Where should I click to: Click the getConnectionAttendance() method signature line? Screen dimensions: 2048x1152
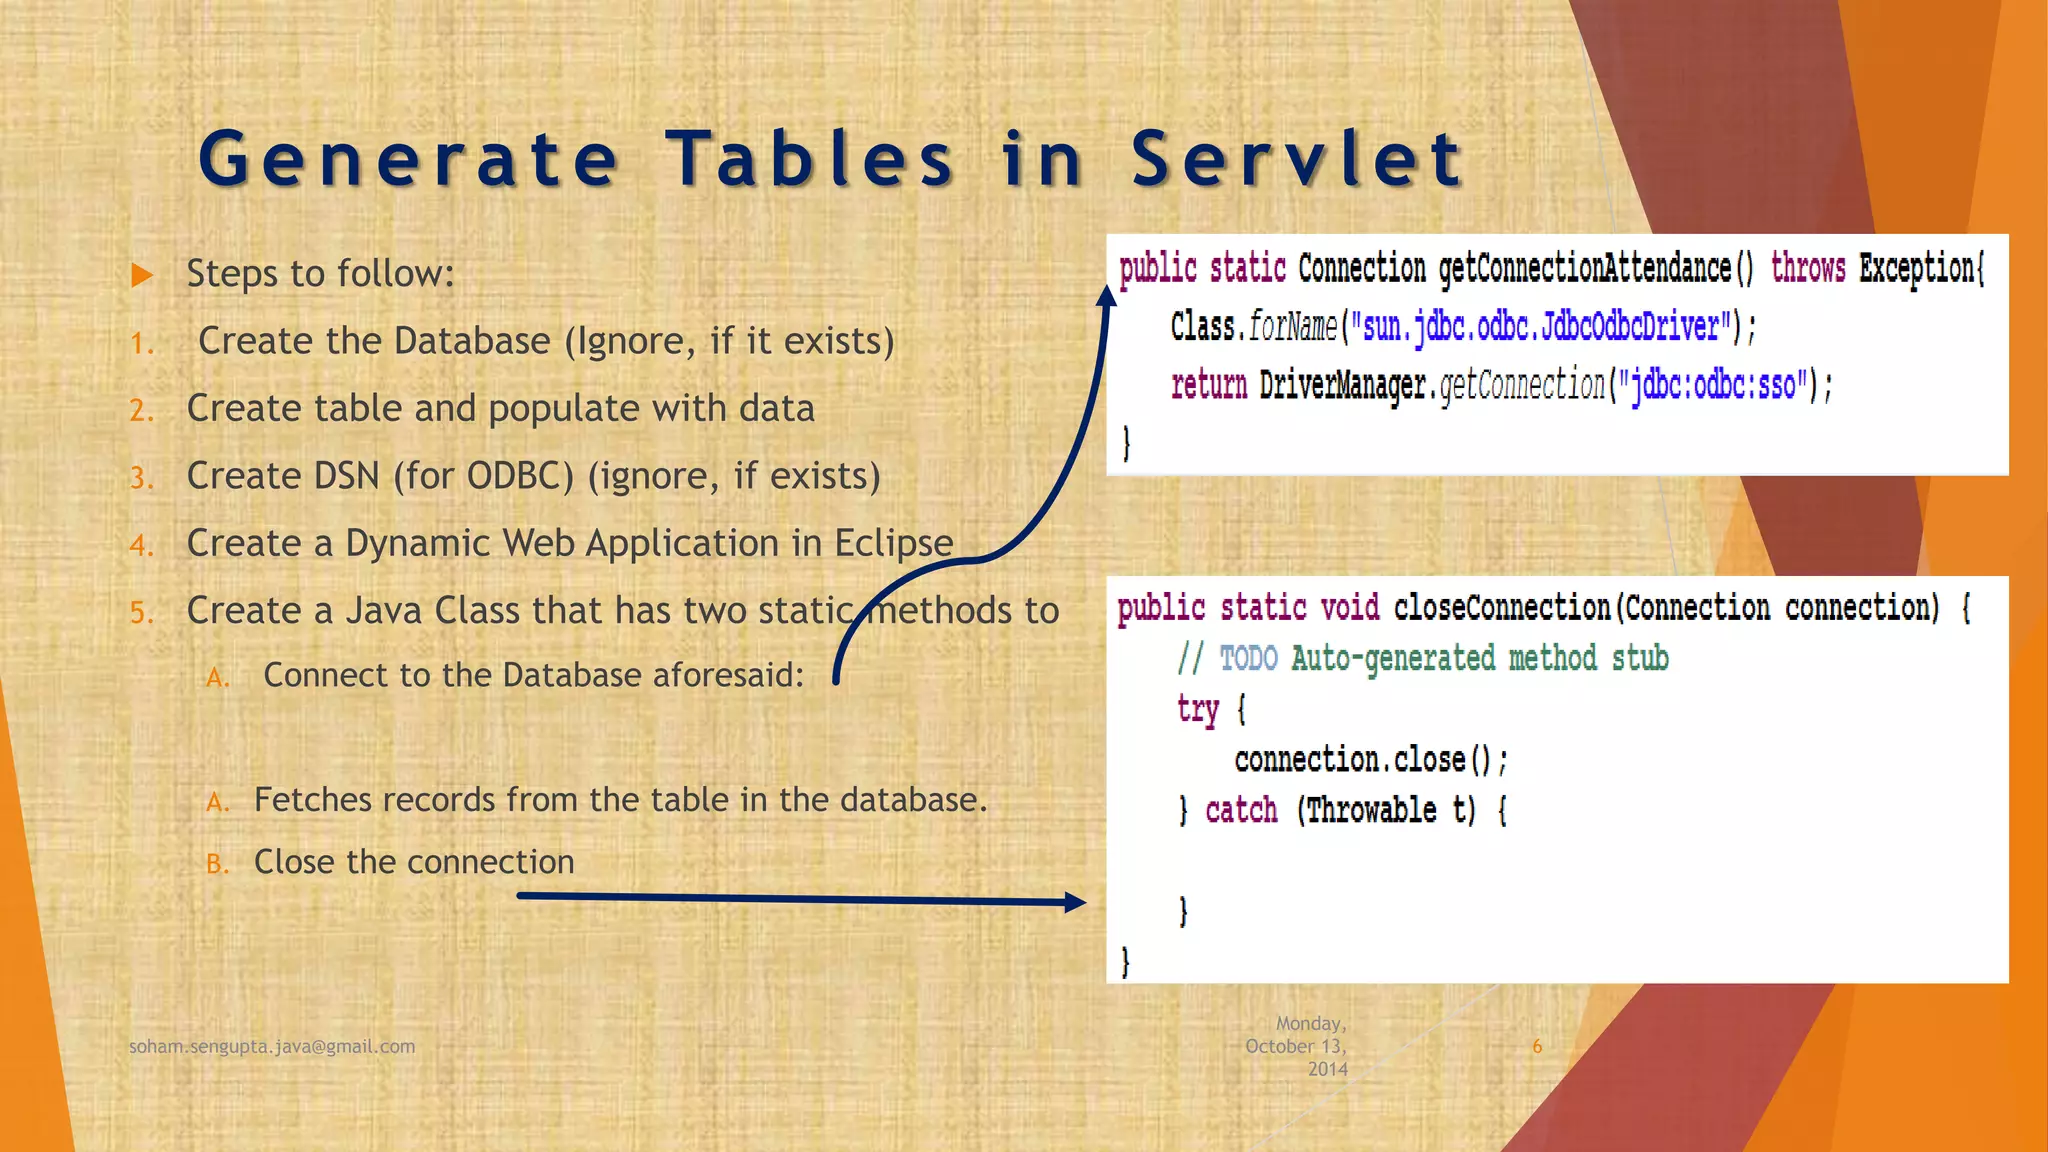click(x=1551, y=269)
